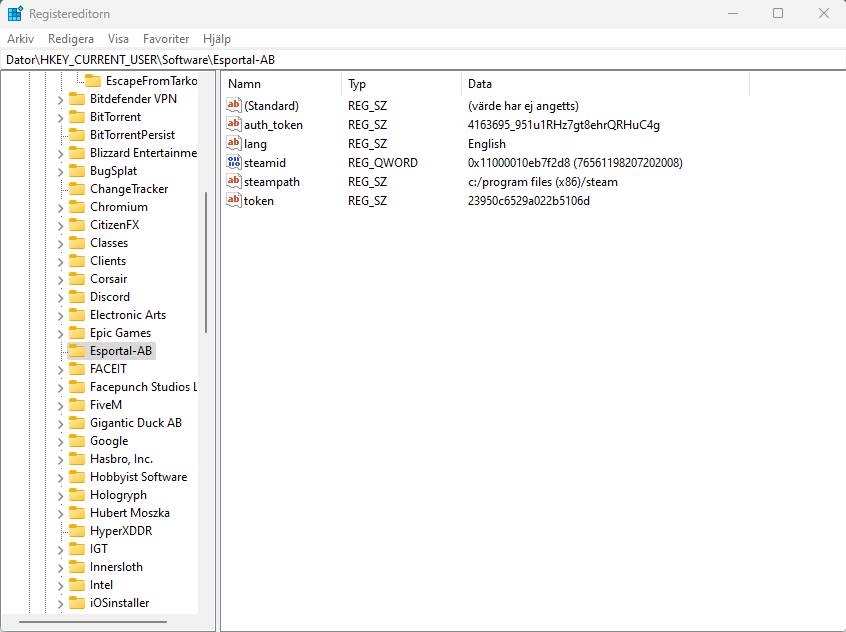Sort values by the Data column header
This screenshot has height=632, width=846.
(x=605, y=84)
